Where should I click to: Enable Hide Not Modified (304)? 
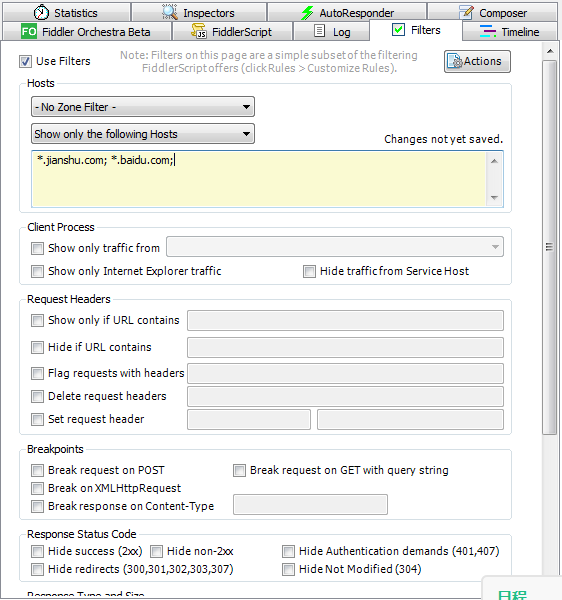[x=288, y=569]
